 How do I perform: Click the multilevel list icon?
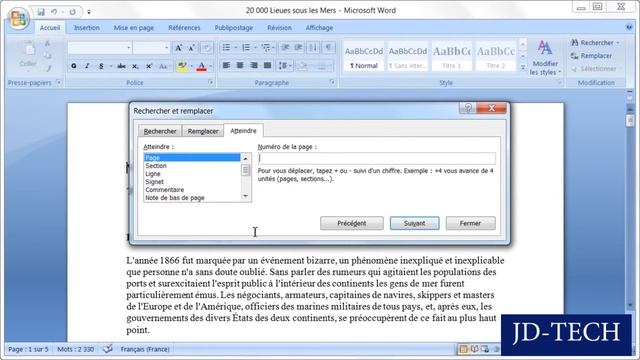point(266,48)
